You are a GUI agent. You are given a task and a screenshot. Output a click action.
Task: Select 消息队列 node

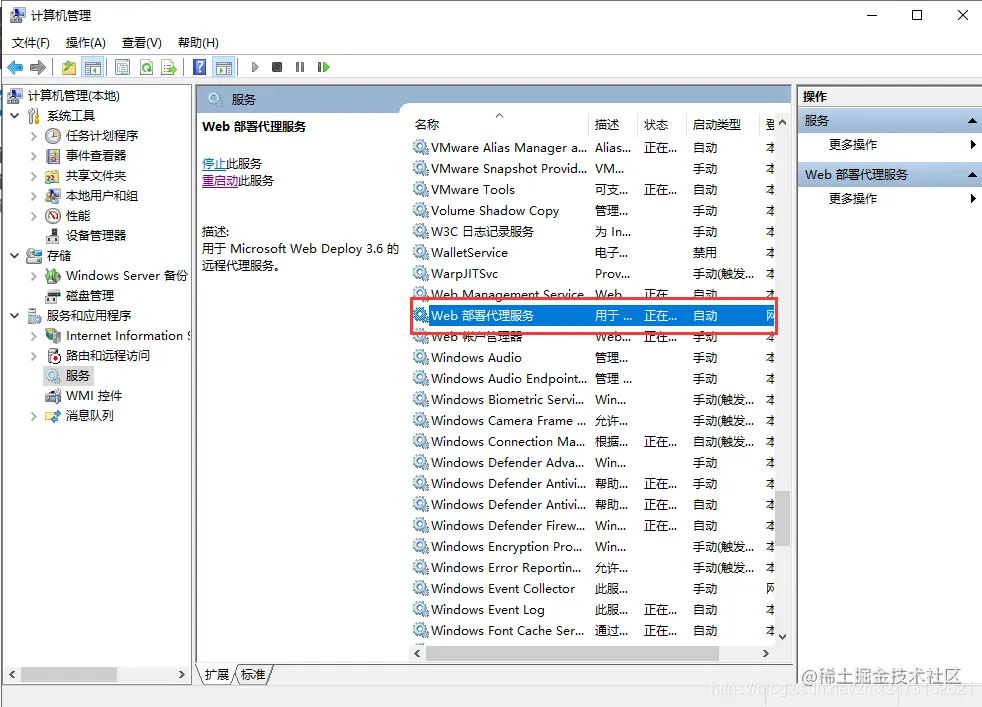tap(90, 416)
